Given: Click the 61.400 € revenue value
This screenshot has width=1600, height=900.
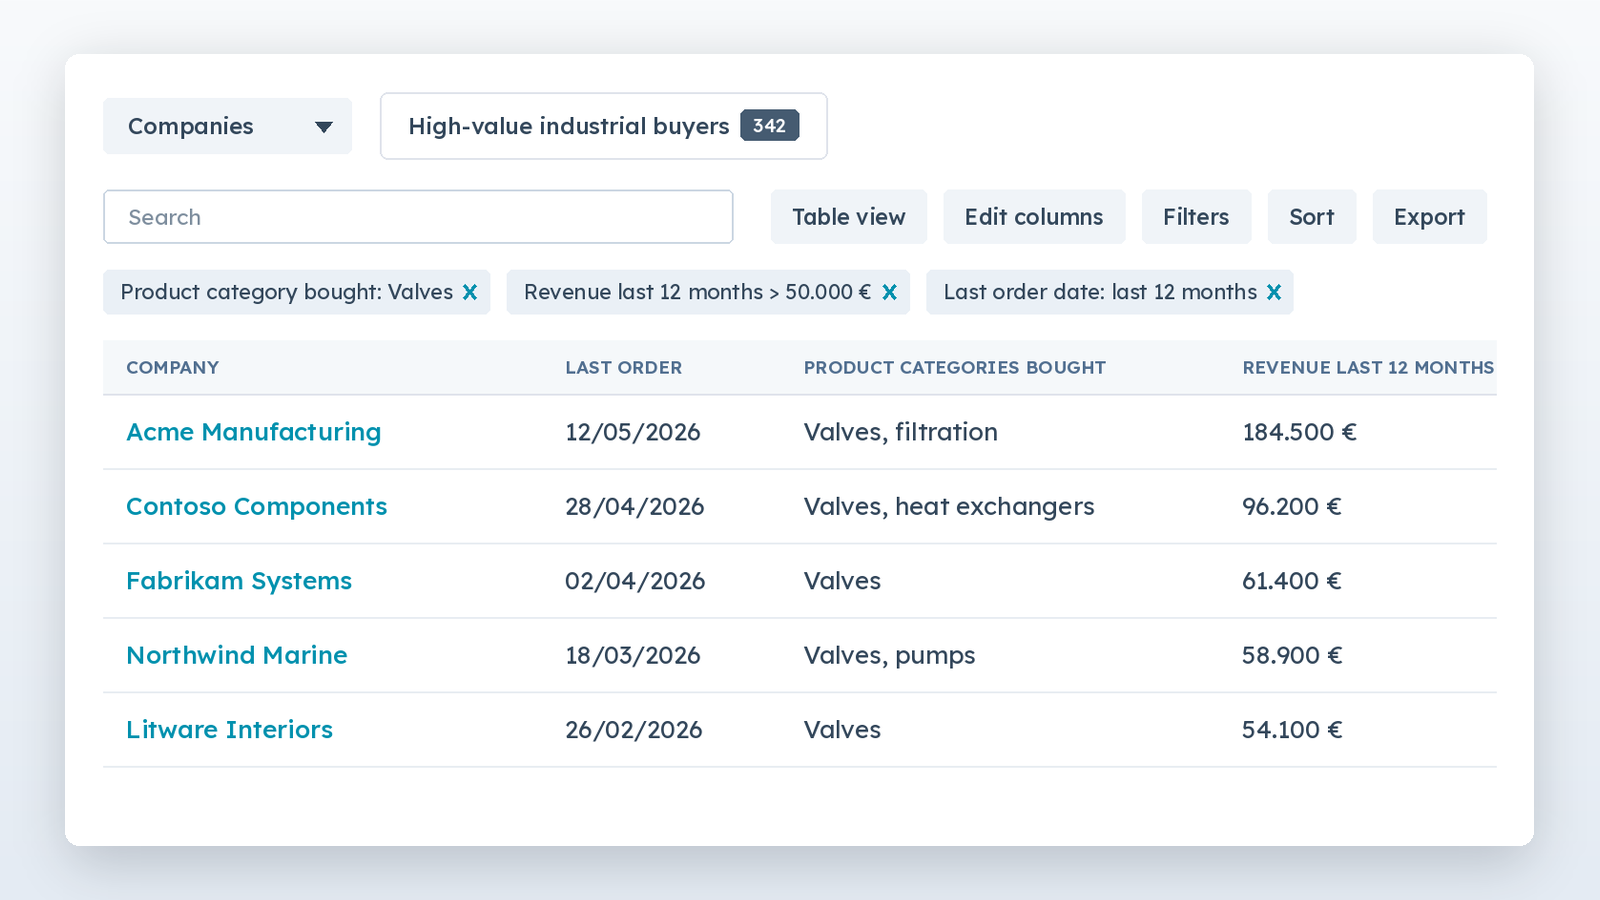Looking at the screenshot, I should tap(1292, 581).
